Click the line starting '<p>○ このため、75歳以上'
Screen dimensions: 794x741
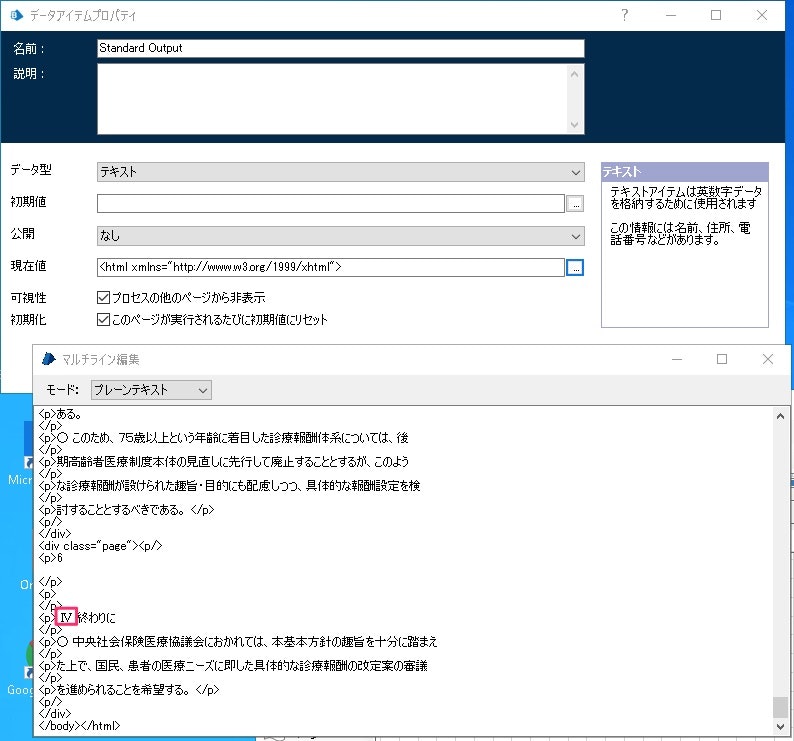point(223,438)
